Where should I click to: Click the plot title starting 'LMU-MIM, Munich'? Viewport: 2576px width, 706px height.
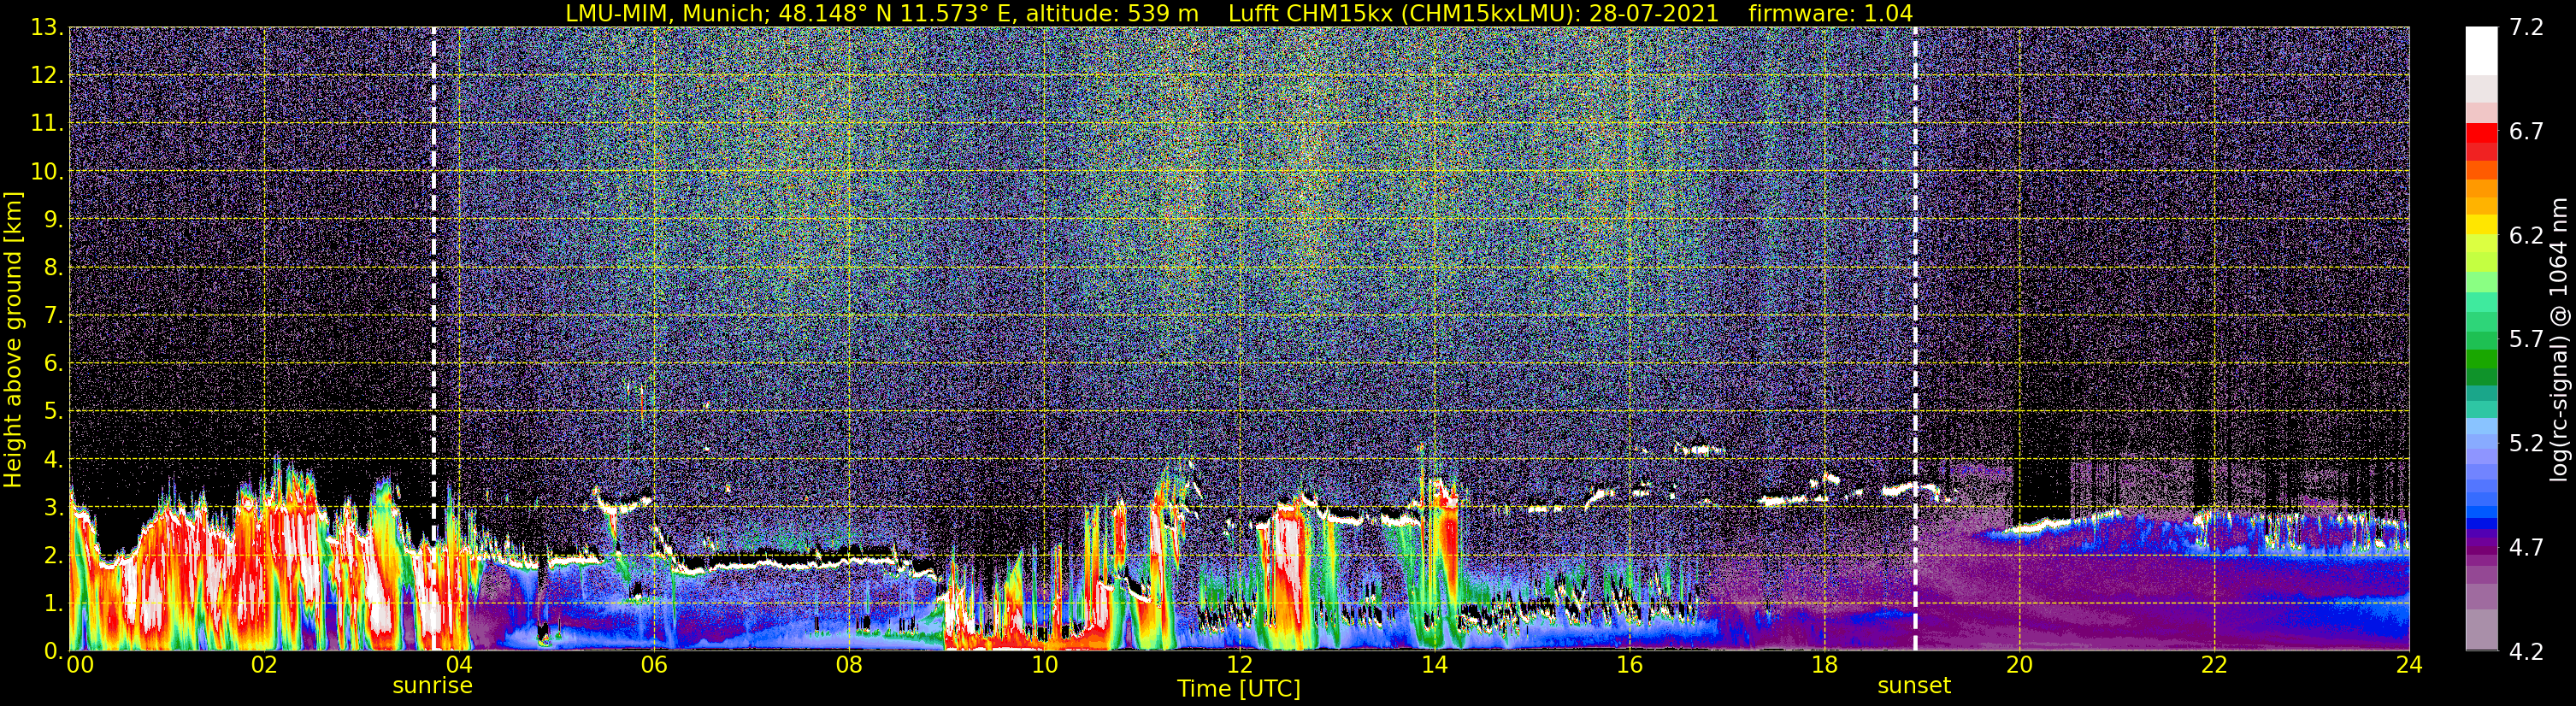[x=1239, y=13]
